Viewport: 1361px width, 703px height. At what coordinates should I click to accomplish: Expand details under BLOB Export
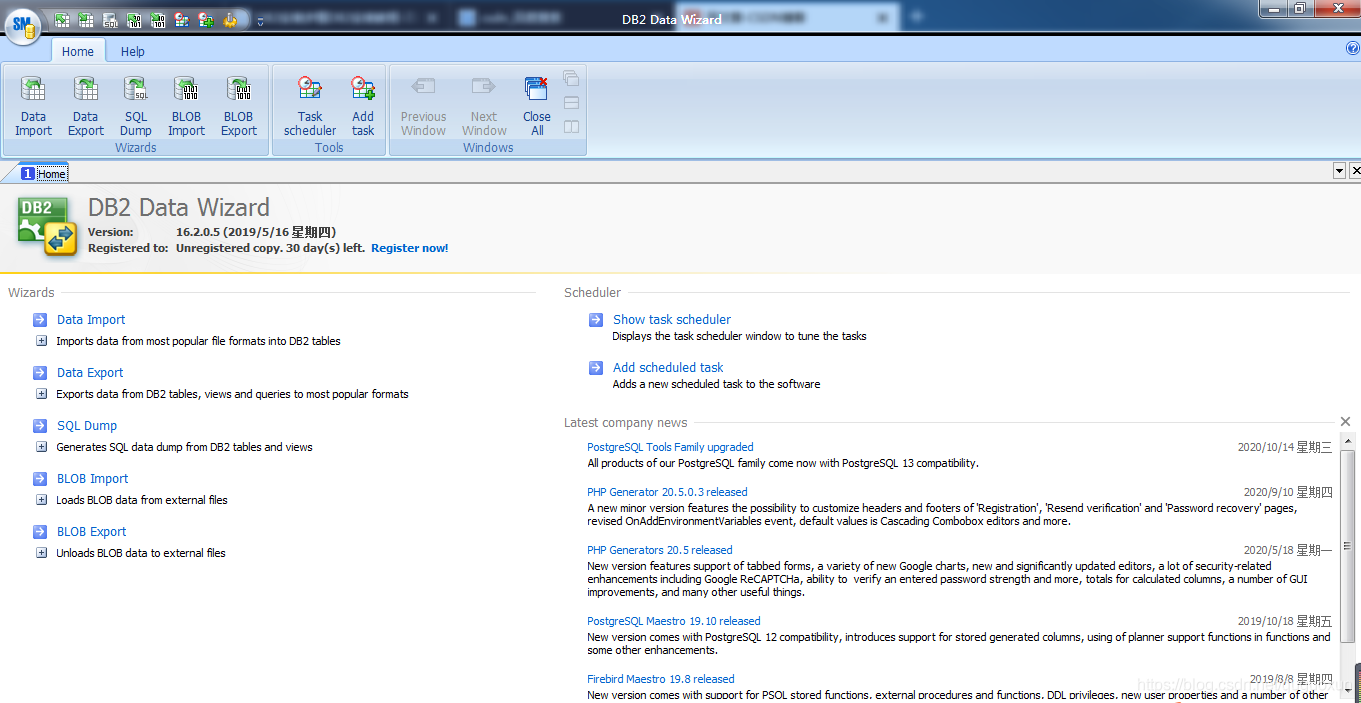(41, 553)
